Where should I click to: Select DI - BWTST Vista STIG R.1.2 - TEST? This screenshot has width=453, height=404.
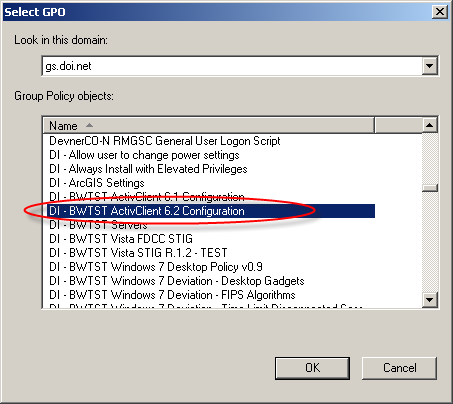138,253
